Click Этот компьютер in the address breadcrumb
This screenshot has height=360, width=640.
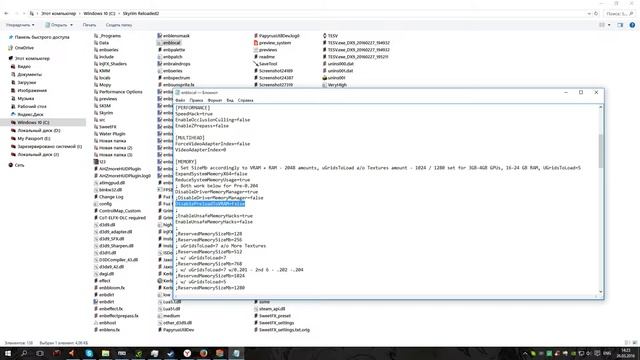click(58, 13)
